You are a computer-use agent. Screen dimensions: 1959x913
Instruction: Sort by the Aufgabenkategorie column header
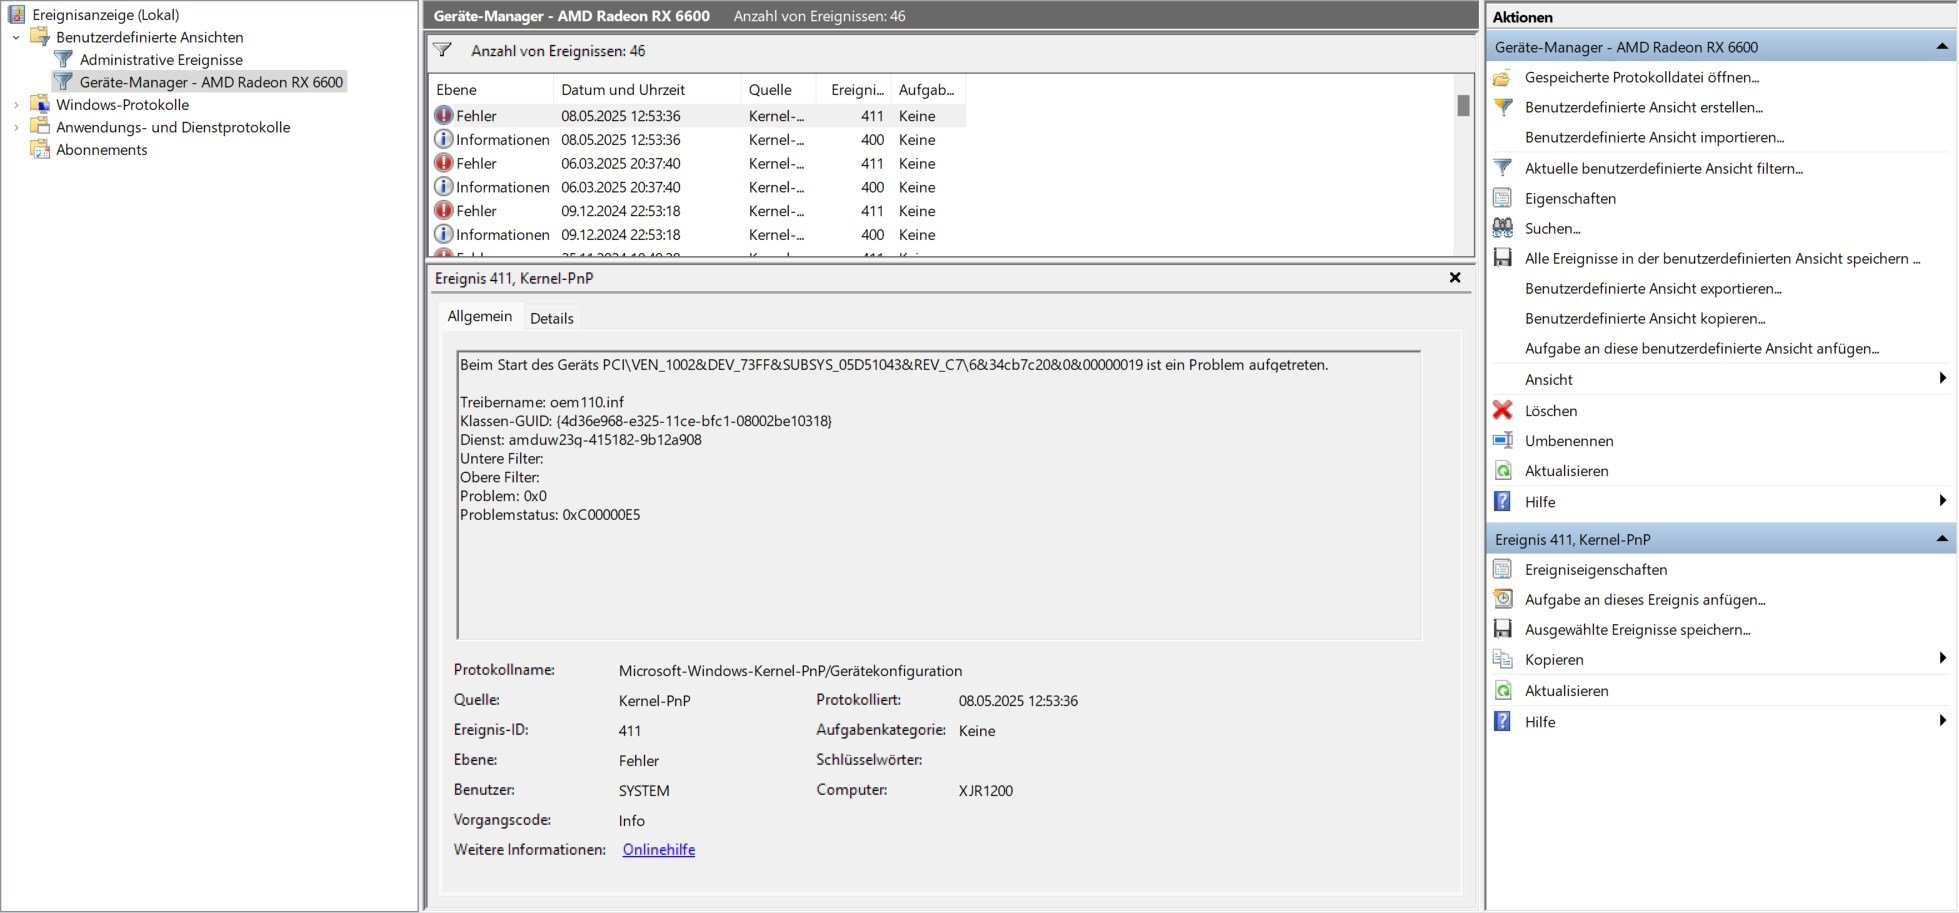pos(928,89)
